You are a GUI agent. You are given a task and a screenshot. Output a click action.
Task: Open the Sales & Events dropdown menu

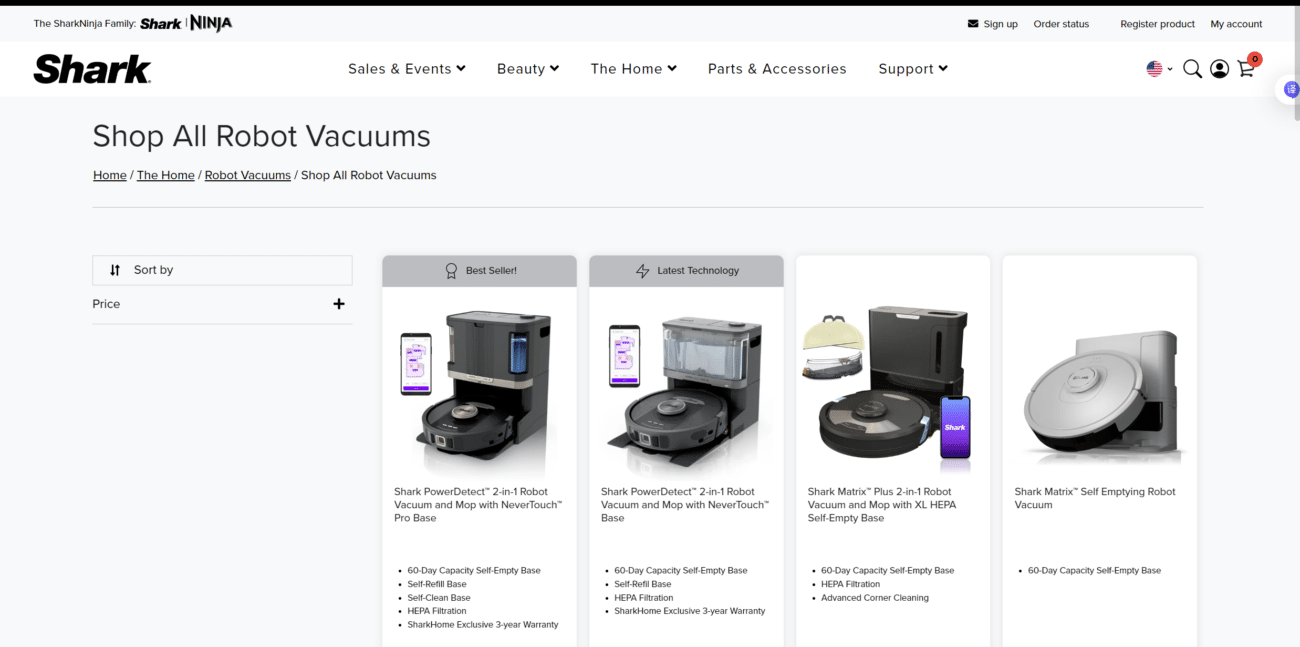pos(406,69)
